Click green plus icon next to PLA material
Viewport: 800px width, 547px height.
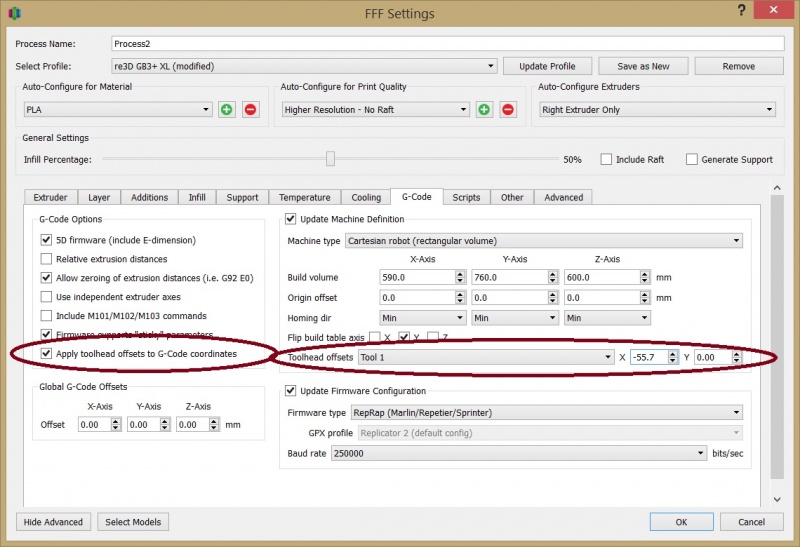227,109
